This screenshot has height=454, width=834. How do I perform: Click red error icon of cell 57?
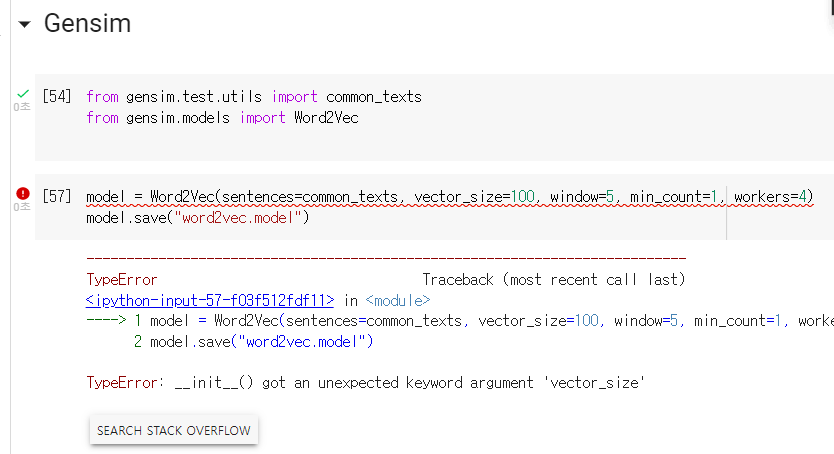pyautogui.click(x=23, y=194)
